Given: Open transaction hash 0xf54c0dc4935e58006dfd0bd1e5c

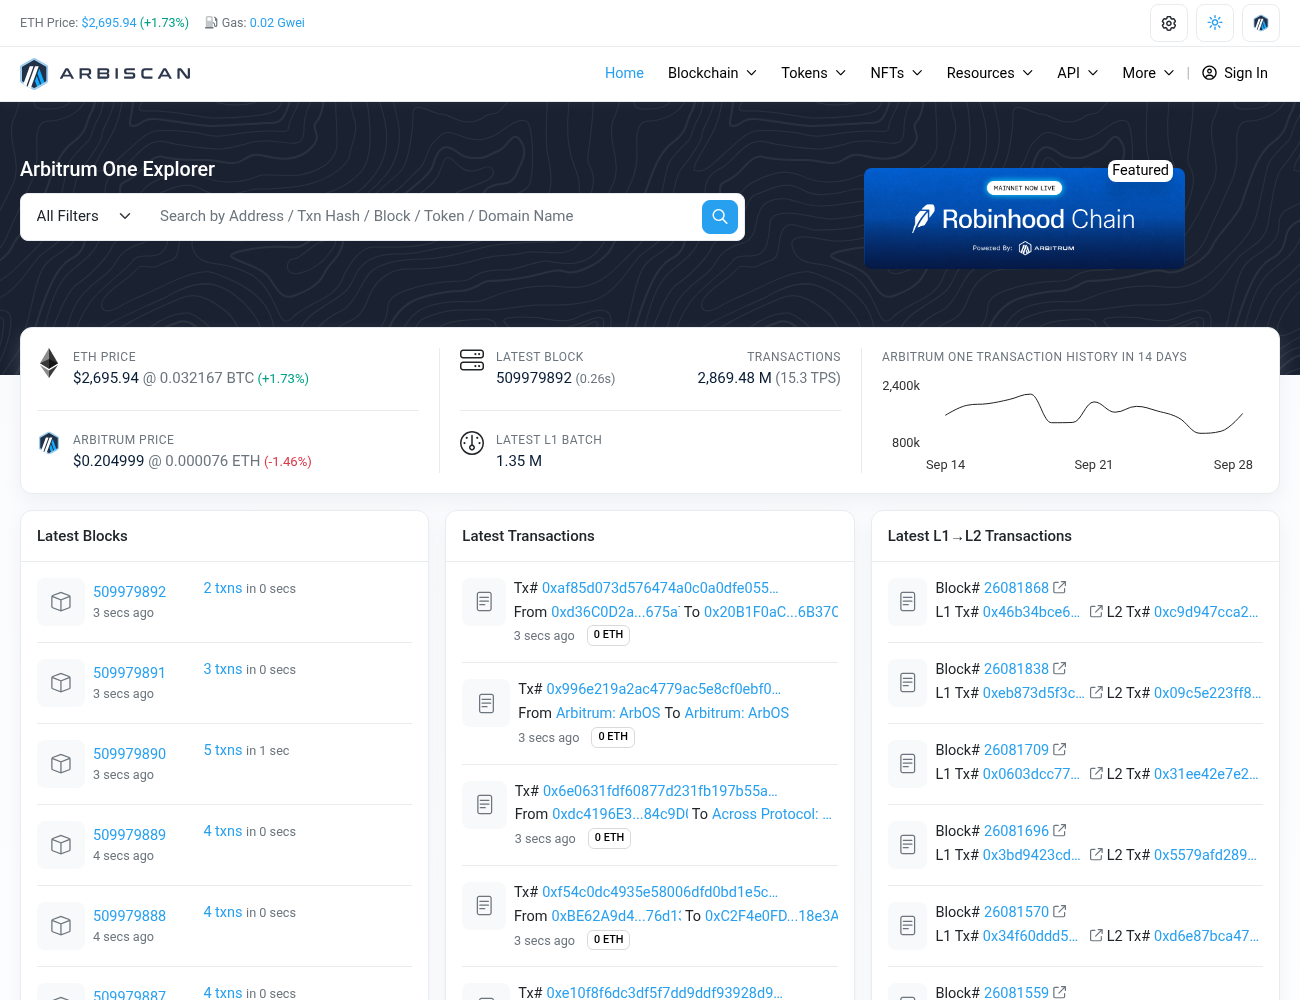Looking at the screenshot, I should [x=660, y=891].
